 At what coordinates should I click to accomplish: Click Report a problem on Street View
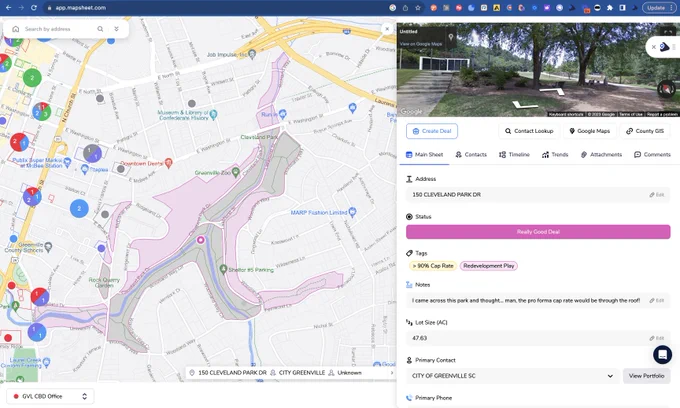tap(662, 114)
